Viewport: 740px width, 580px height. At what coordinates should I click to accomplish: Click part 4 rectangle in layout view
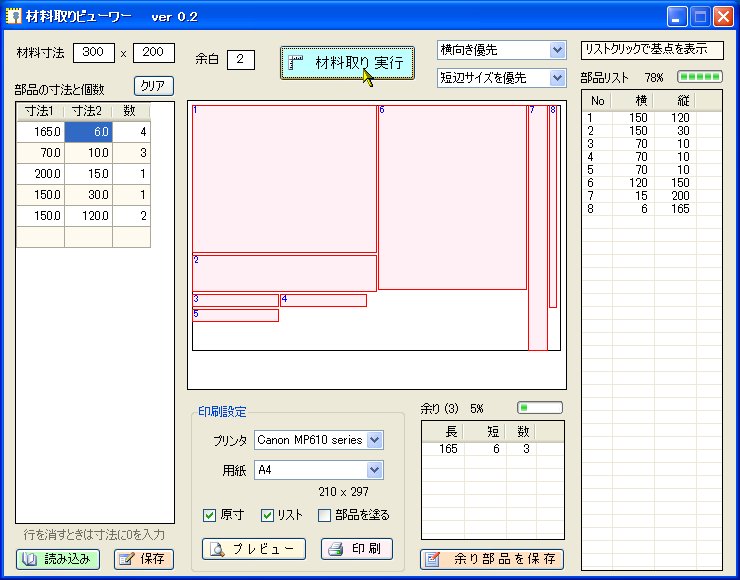point(323,301)
